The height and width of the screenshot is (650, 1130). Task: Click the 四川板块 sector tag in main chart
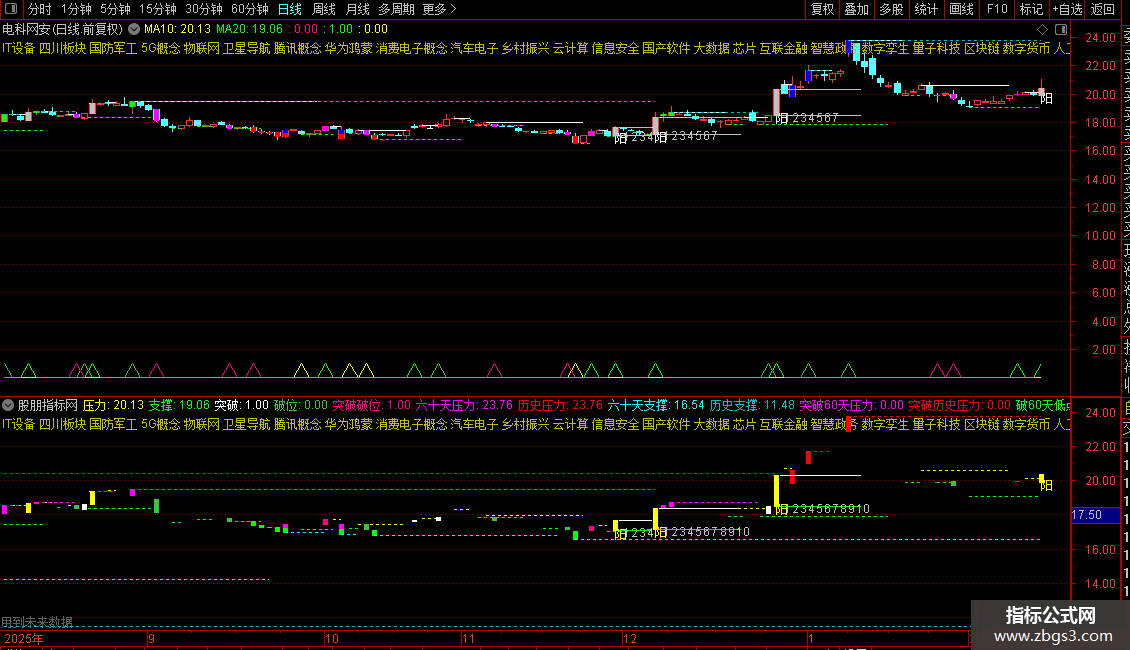click(x=63, y=48)
